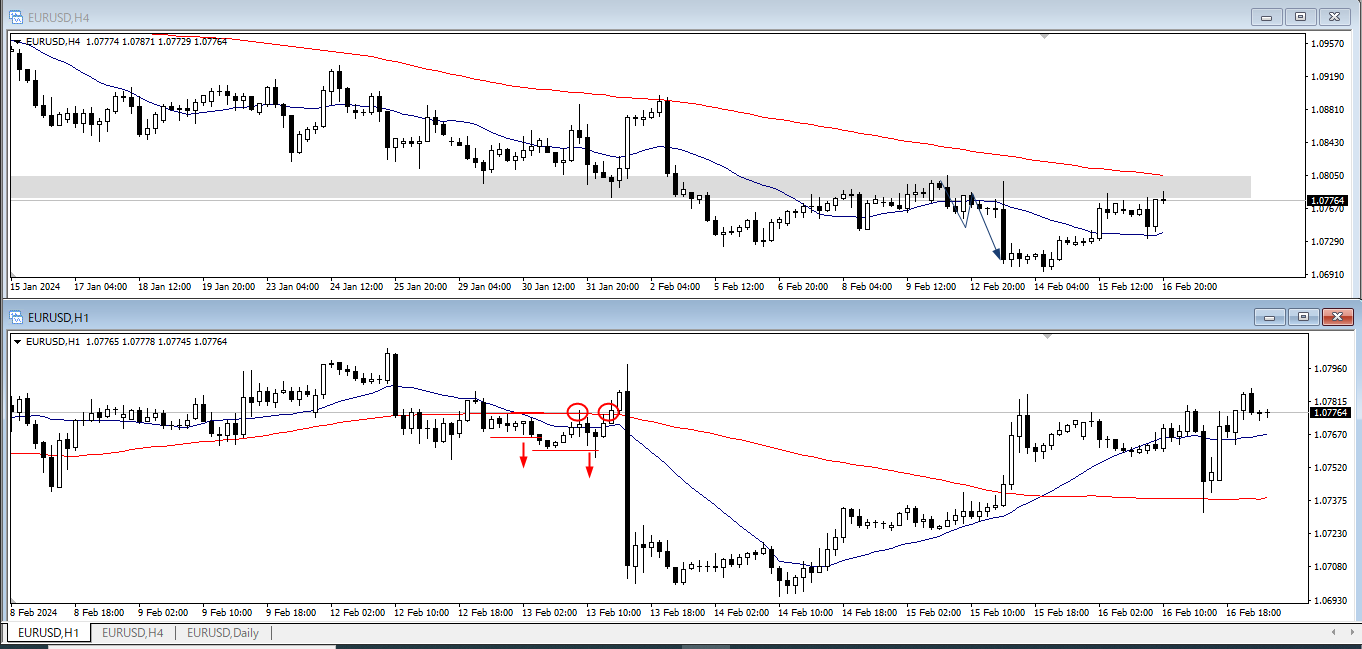Click the EURUSD,H4 chart window icon
Screen dimensions: 1362x649
point(16,16)
